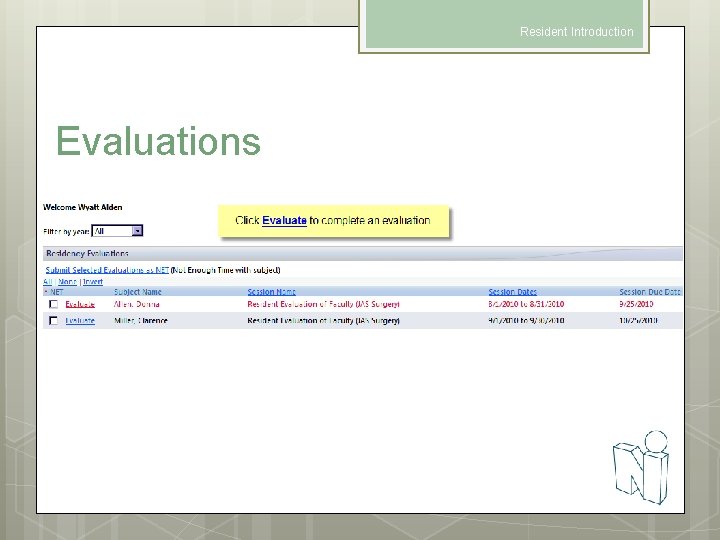Click session name in Miller, Clarence row
The height and width of the screenshot is (540, 720).
point(323,321)
